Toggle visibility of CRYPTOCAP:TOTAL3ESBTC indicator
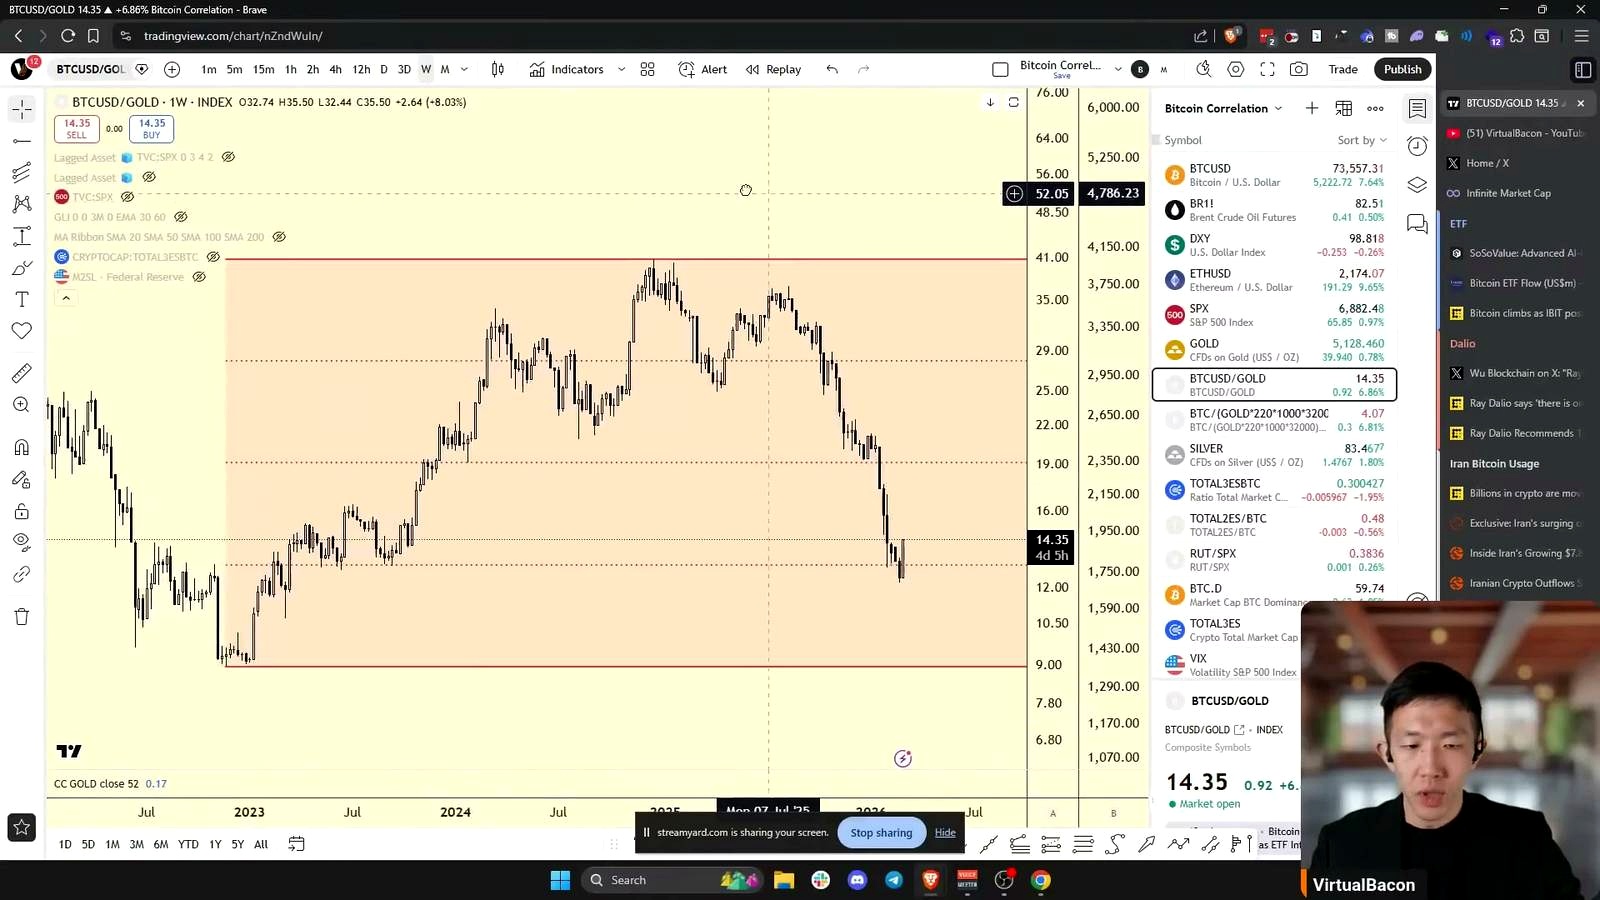The height and width of the screenshot is (900, 1600). pos(213,257)
